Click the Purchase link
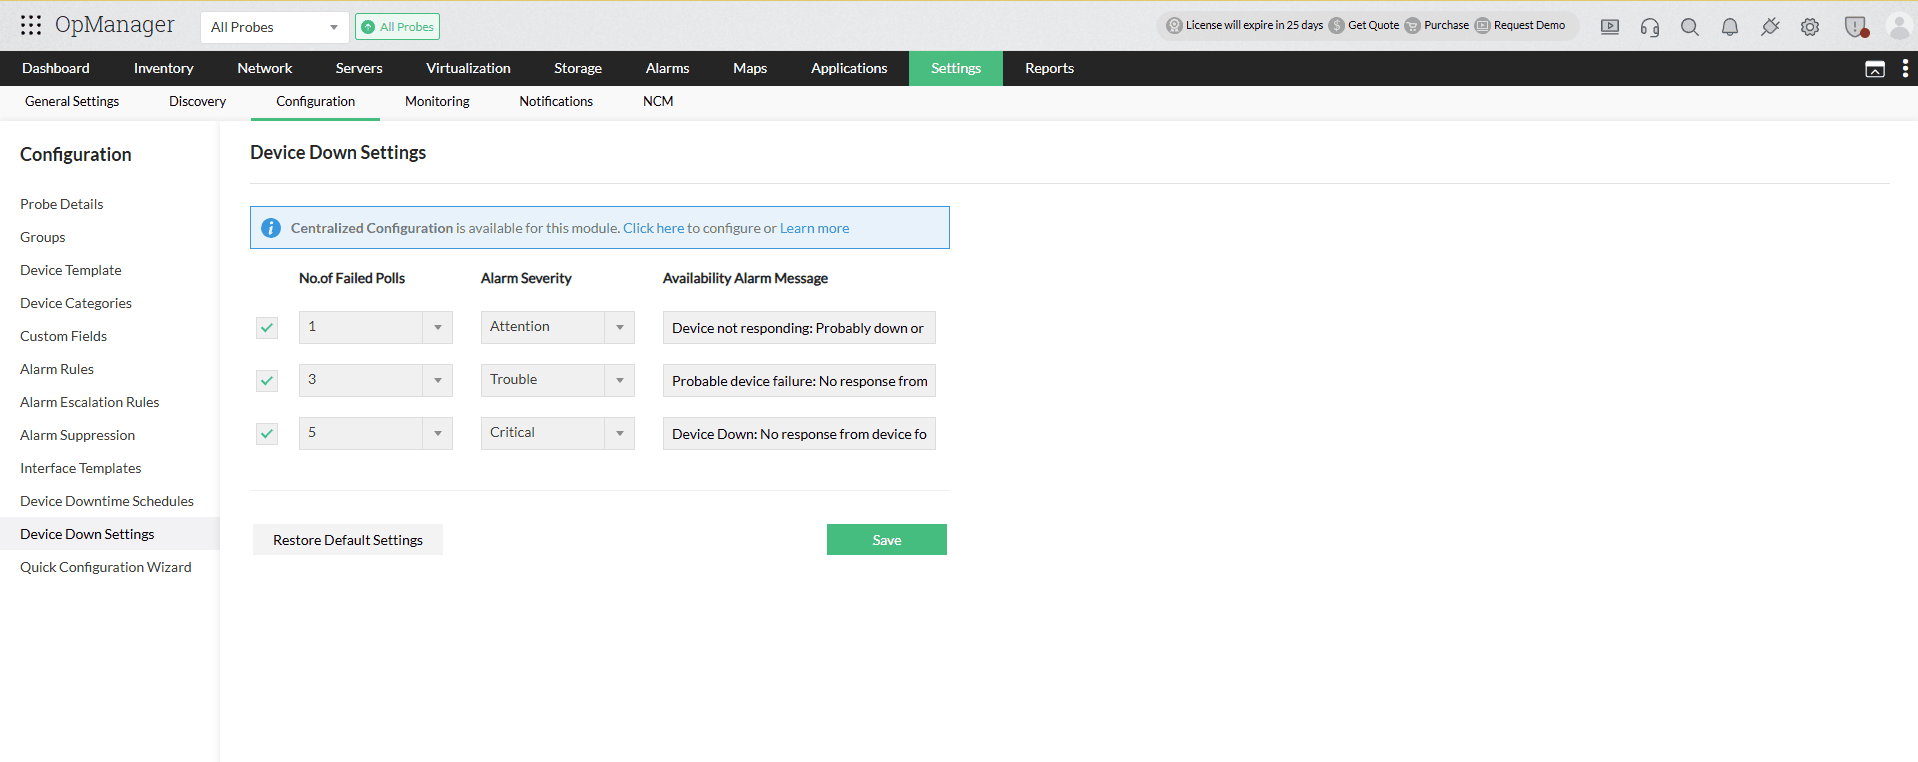This screenshot has width=1918, height=762. (1446, 26)
